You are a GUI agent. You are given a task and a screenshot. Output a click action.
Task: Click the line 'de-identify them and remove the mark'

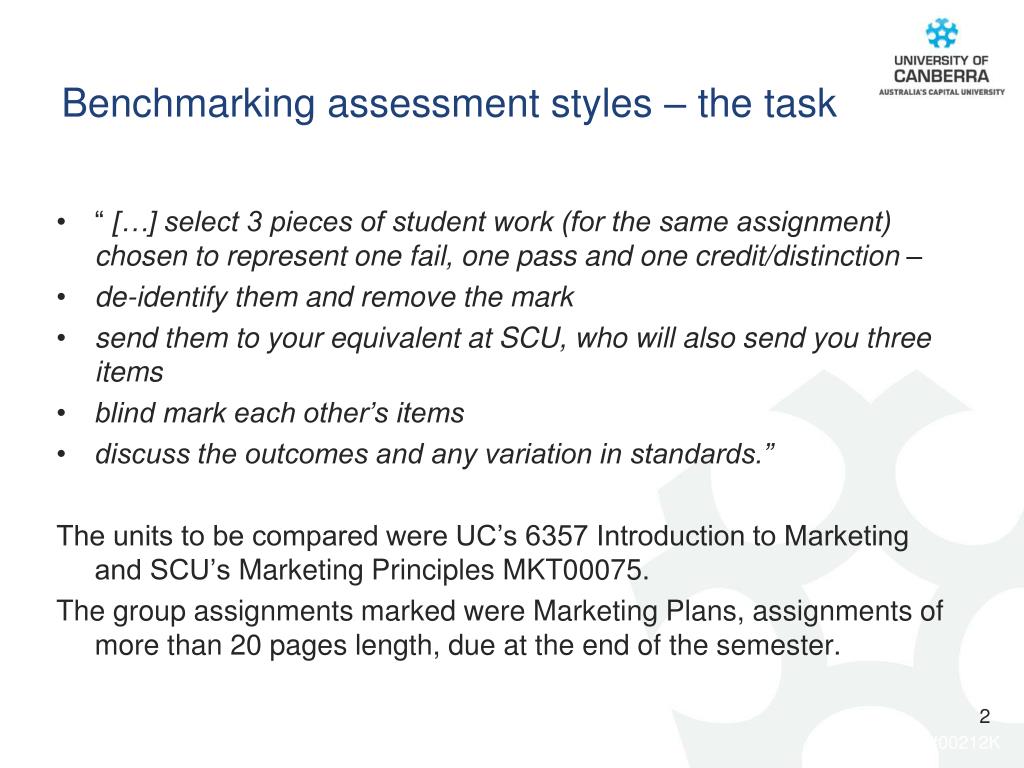tap(334, 298)
